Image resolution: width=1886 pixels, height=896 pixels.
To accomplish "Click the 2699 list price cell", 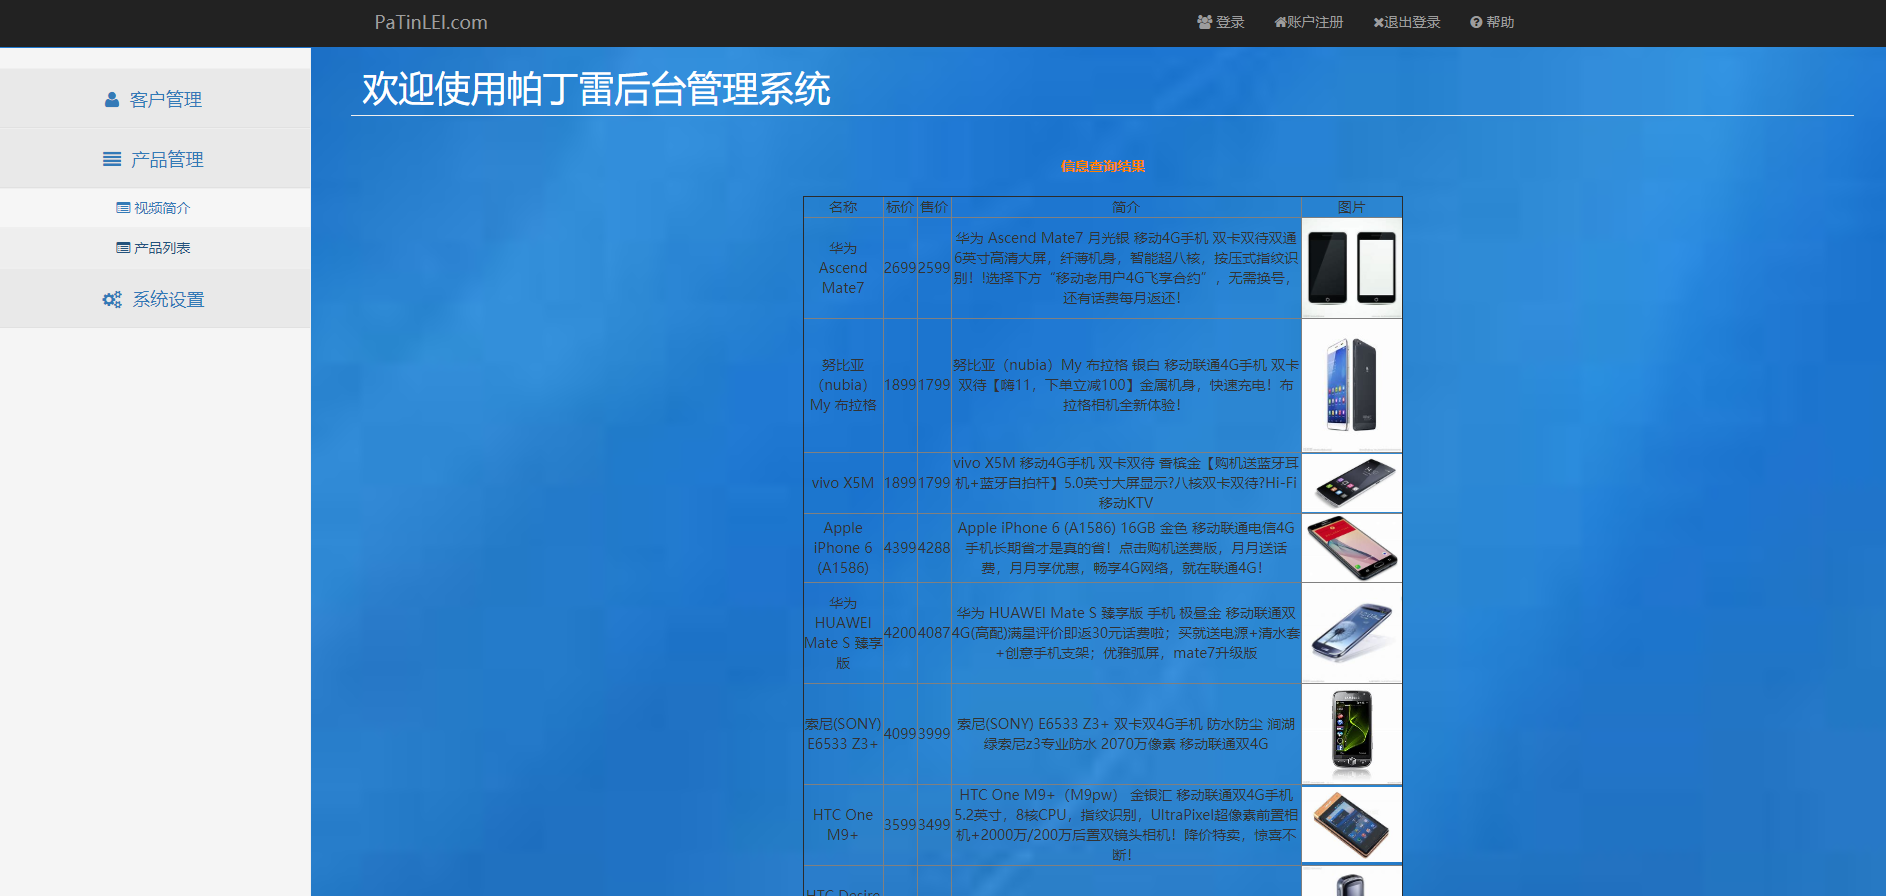I will pos(900,268).
